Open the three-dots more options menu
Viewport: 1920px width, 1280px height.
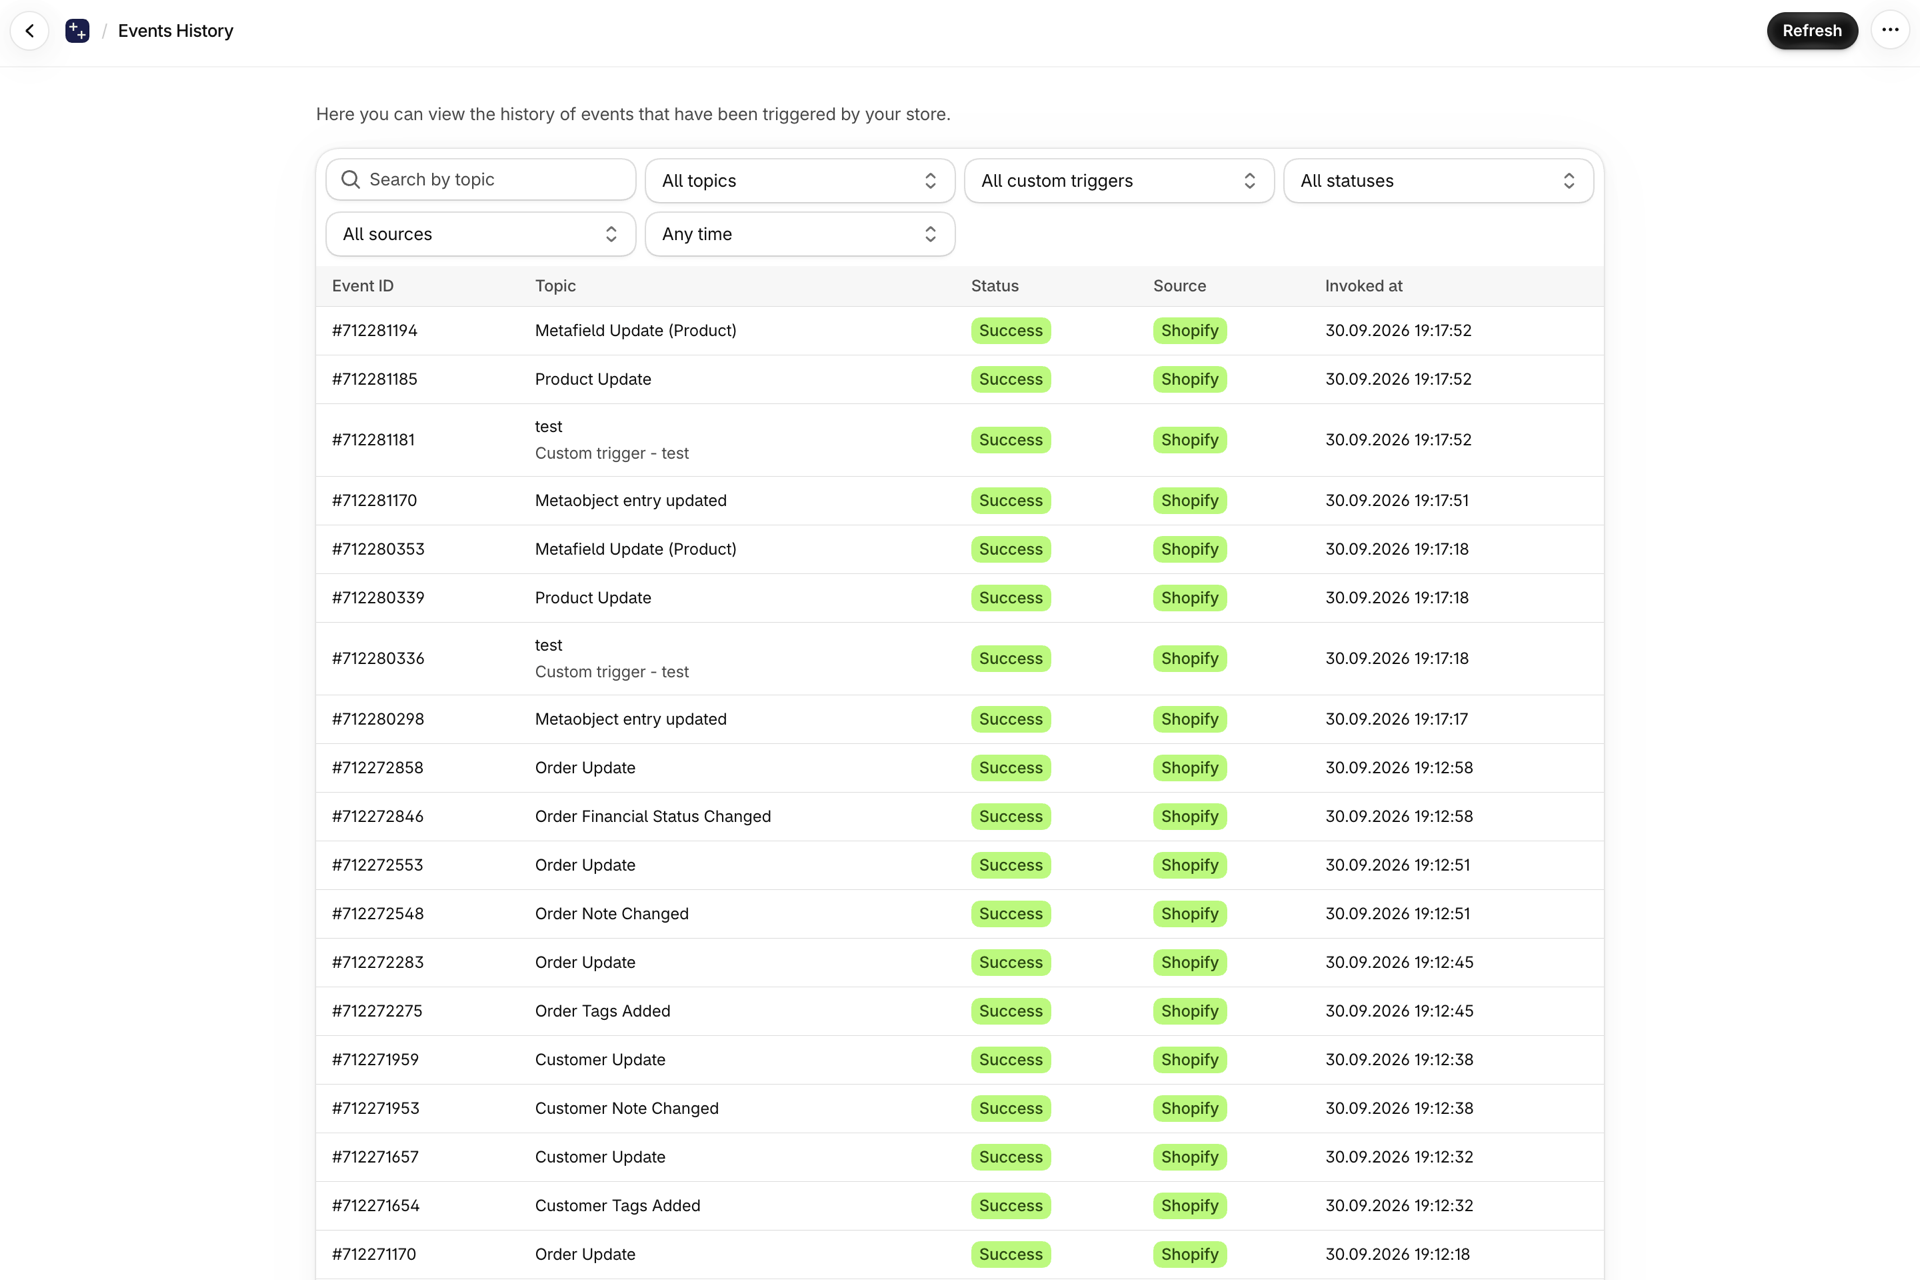[x=1890, y=30]
